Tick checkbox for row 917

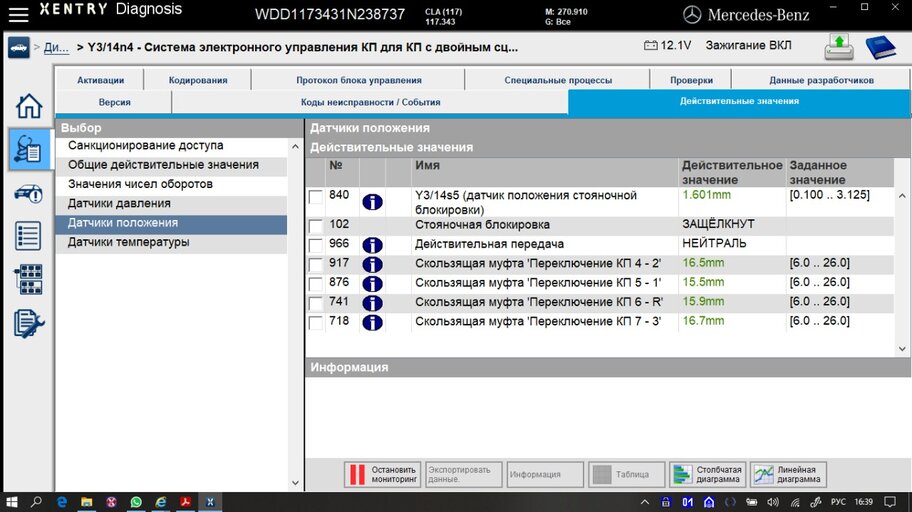pyautogui.click(x=316, y=264)
